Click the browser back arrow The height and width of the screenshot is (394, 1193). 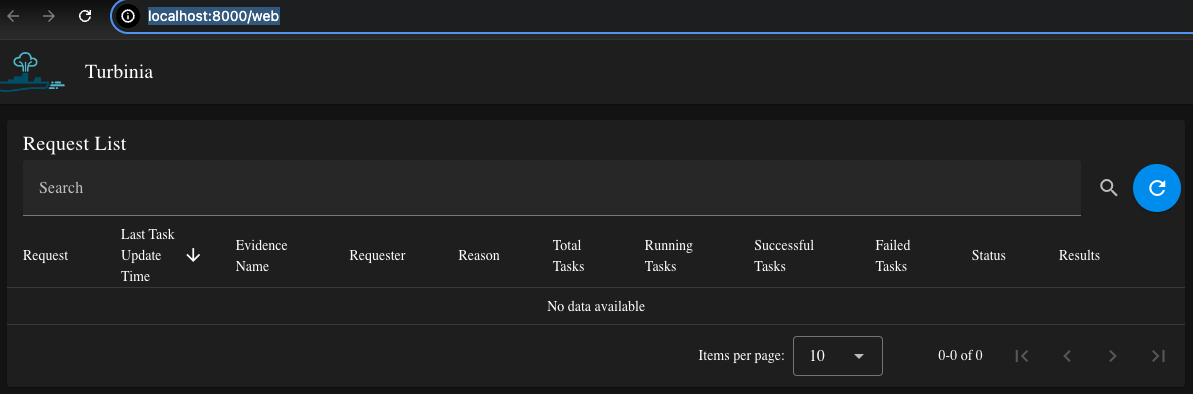[x=13, y=16]
